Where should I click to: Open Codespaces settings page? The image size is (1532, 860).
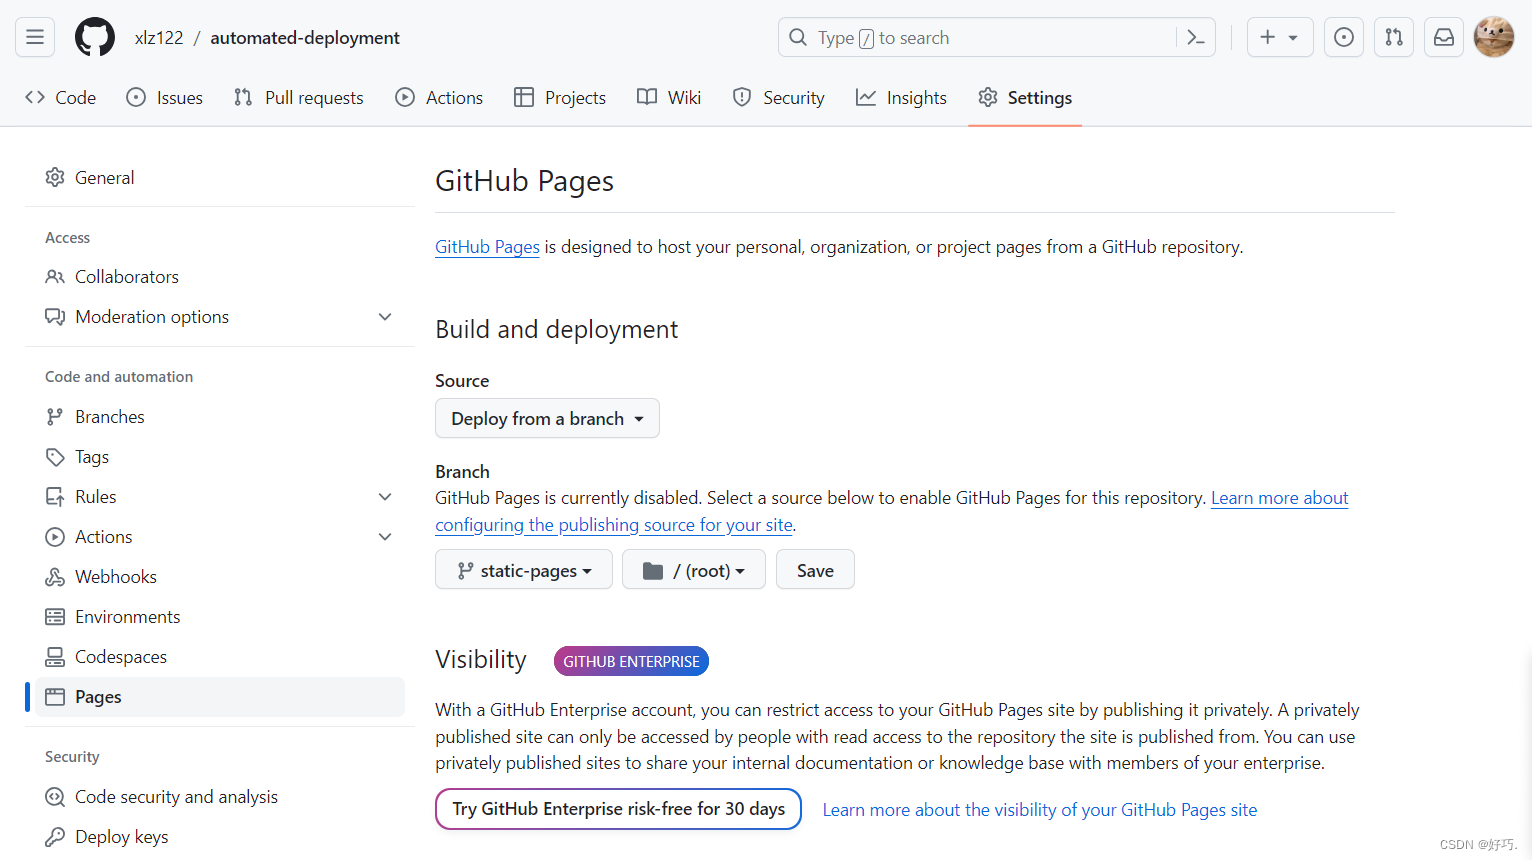[220, 657]
